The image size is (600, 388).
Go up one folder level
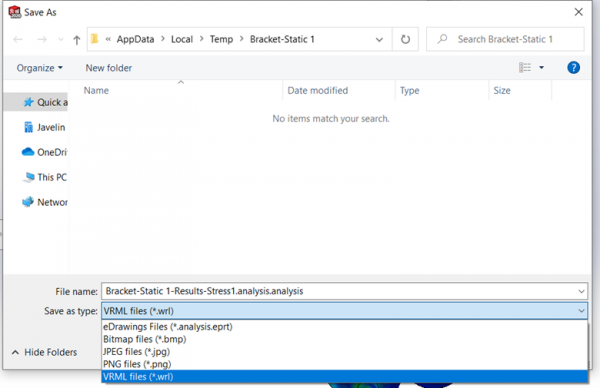77,40
